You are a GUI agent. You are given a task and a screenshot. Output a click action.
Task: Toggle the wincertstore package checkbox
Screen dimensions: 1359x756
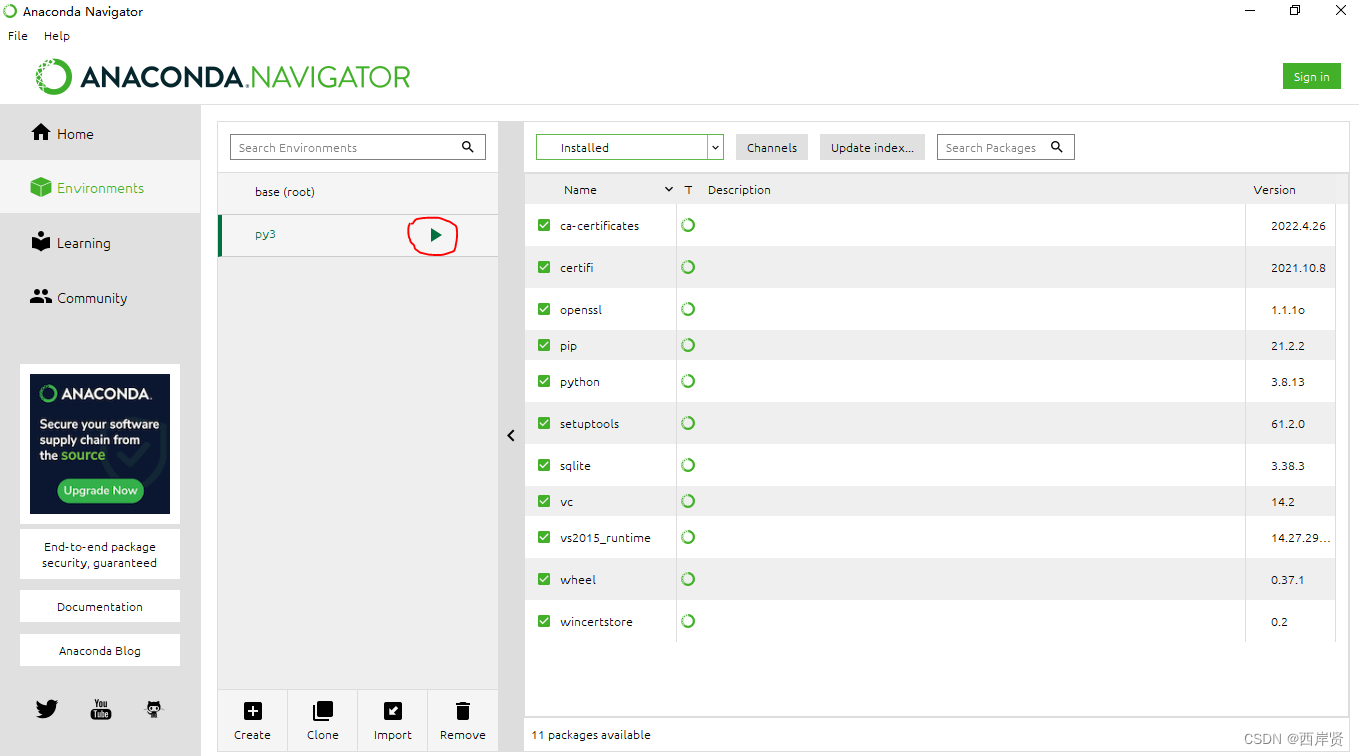pyautogui.click(x=544, y=621)
